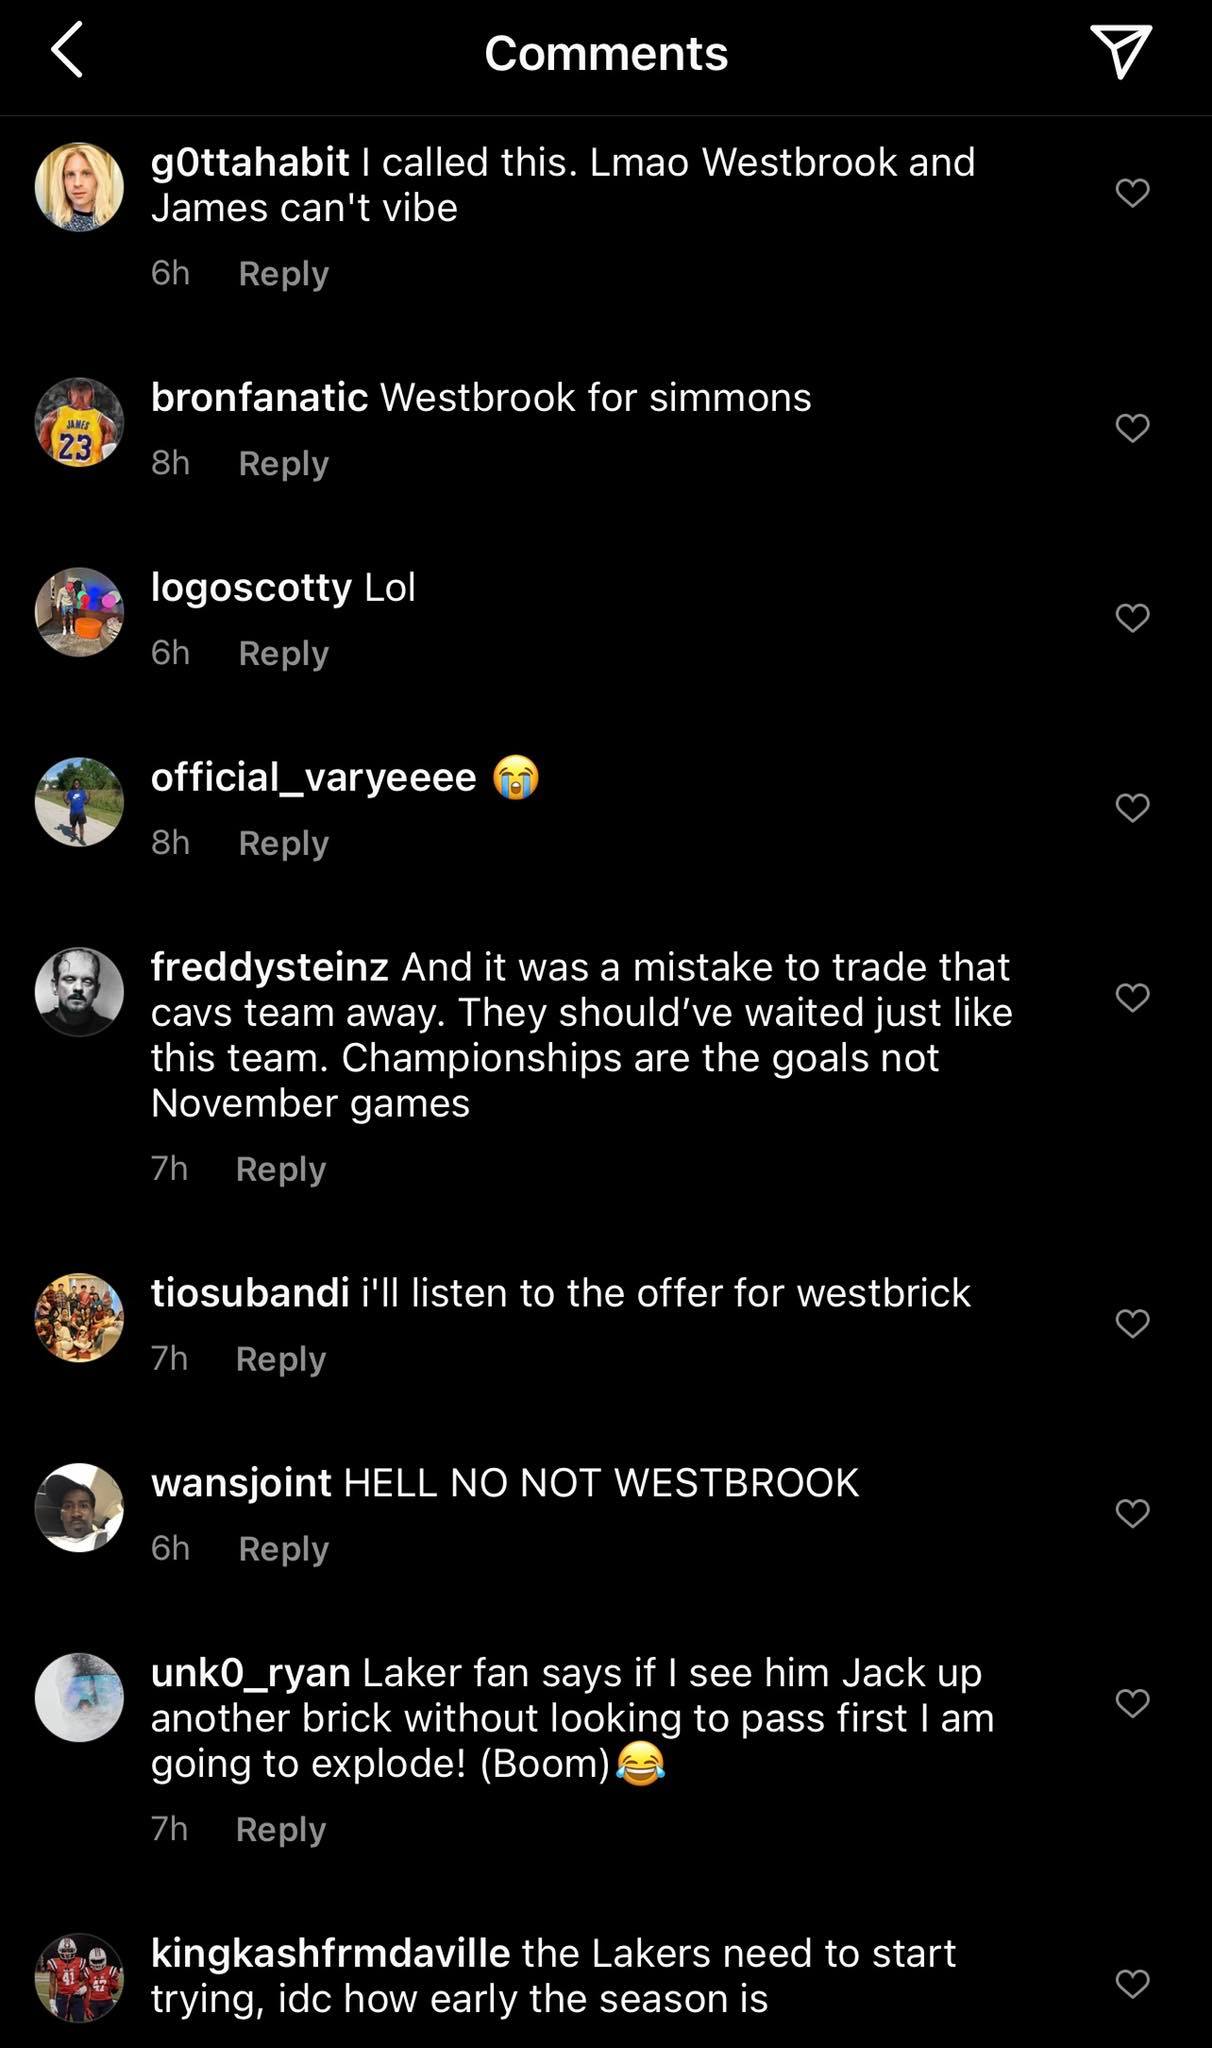Open the username link wansjoint
Image resolution: width=1212 pixels, height=2048 pixels.
tap(241, 1482)
